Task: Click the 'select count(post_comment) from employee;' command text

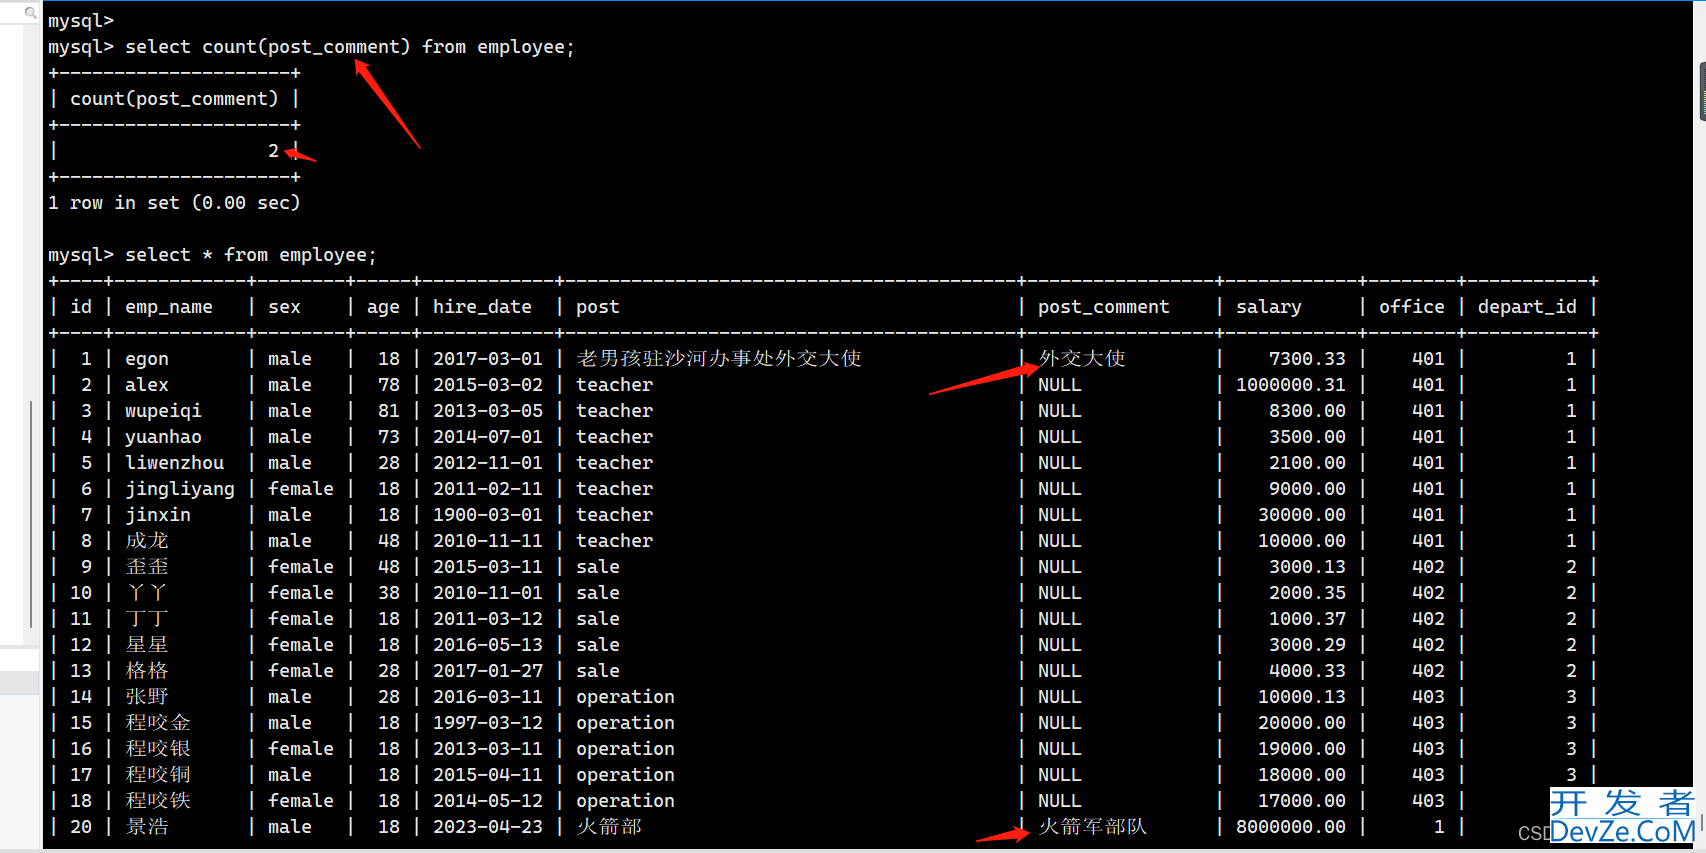Action: point(349,47)
